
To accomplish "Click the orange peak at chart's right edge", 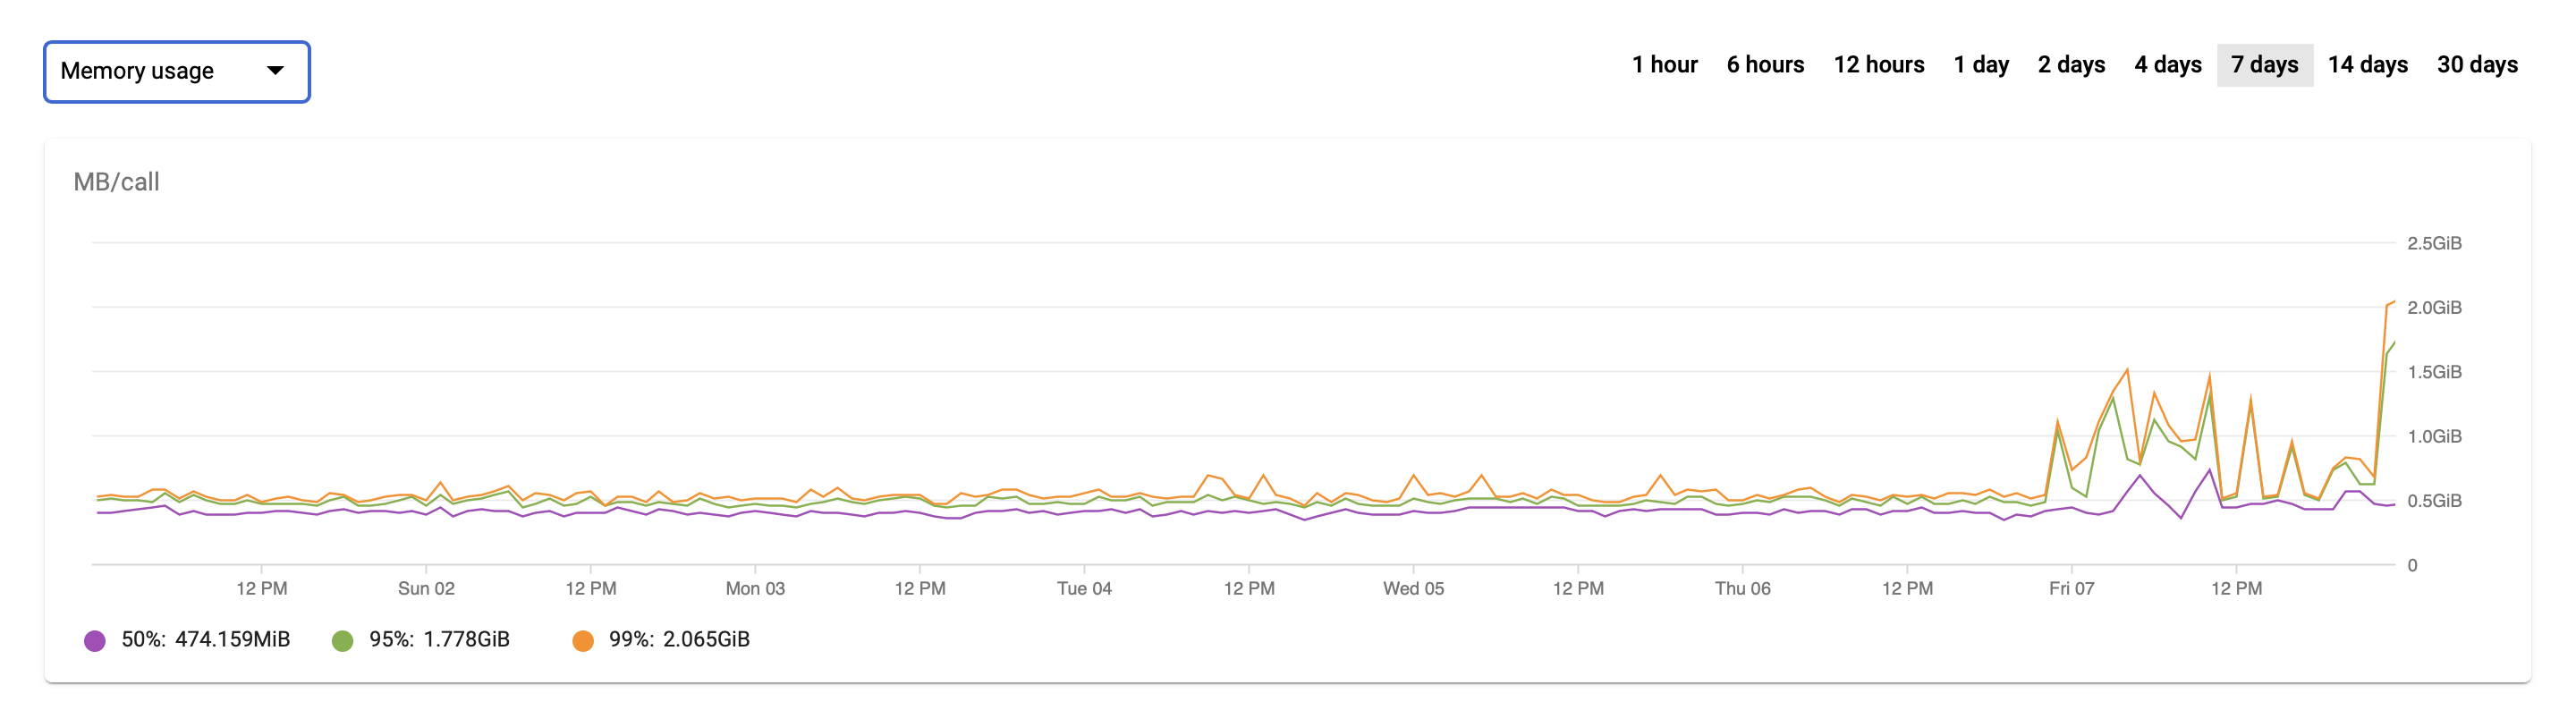I will coord(2391,302).
